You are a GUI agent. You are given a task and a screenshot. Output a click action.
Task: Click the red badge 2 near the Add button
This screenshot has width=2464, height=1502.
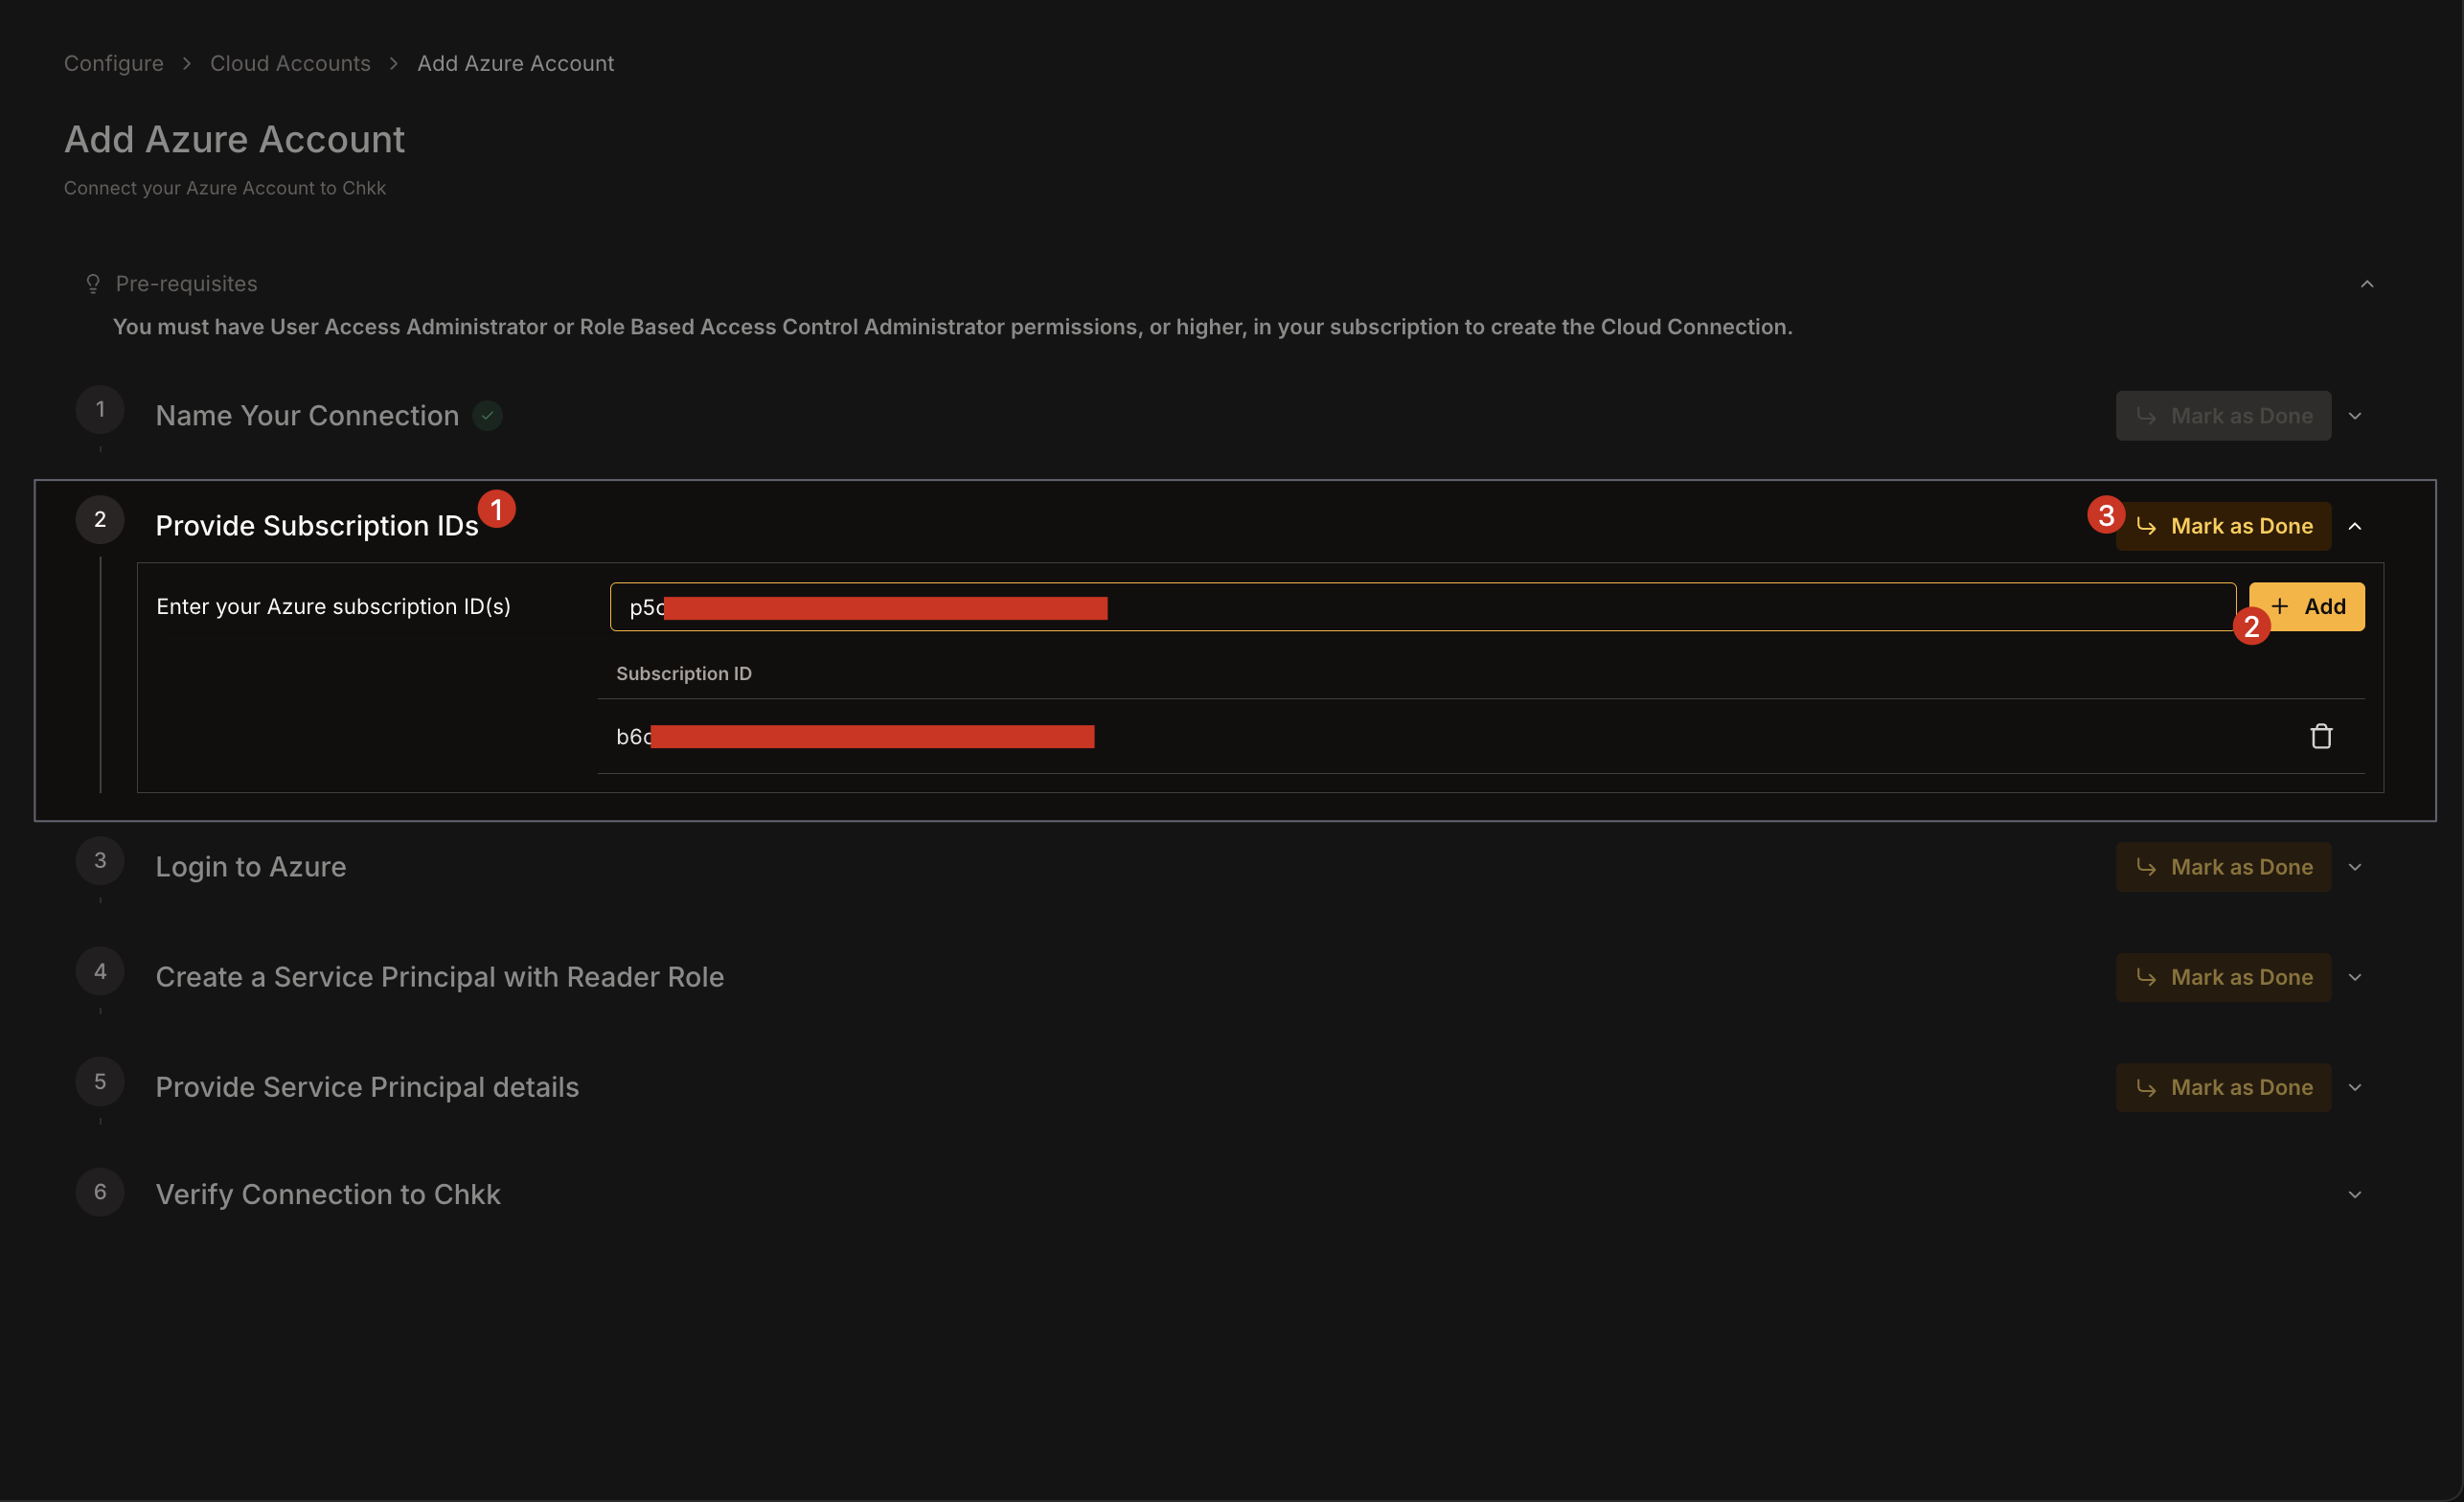(x=2253, y=627)
